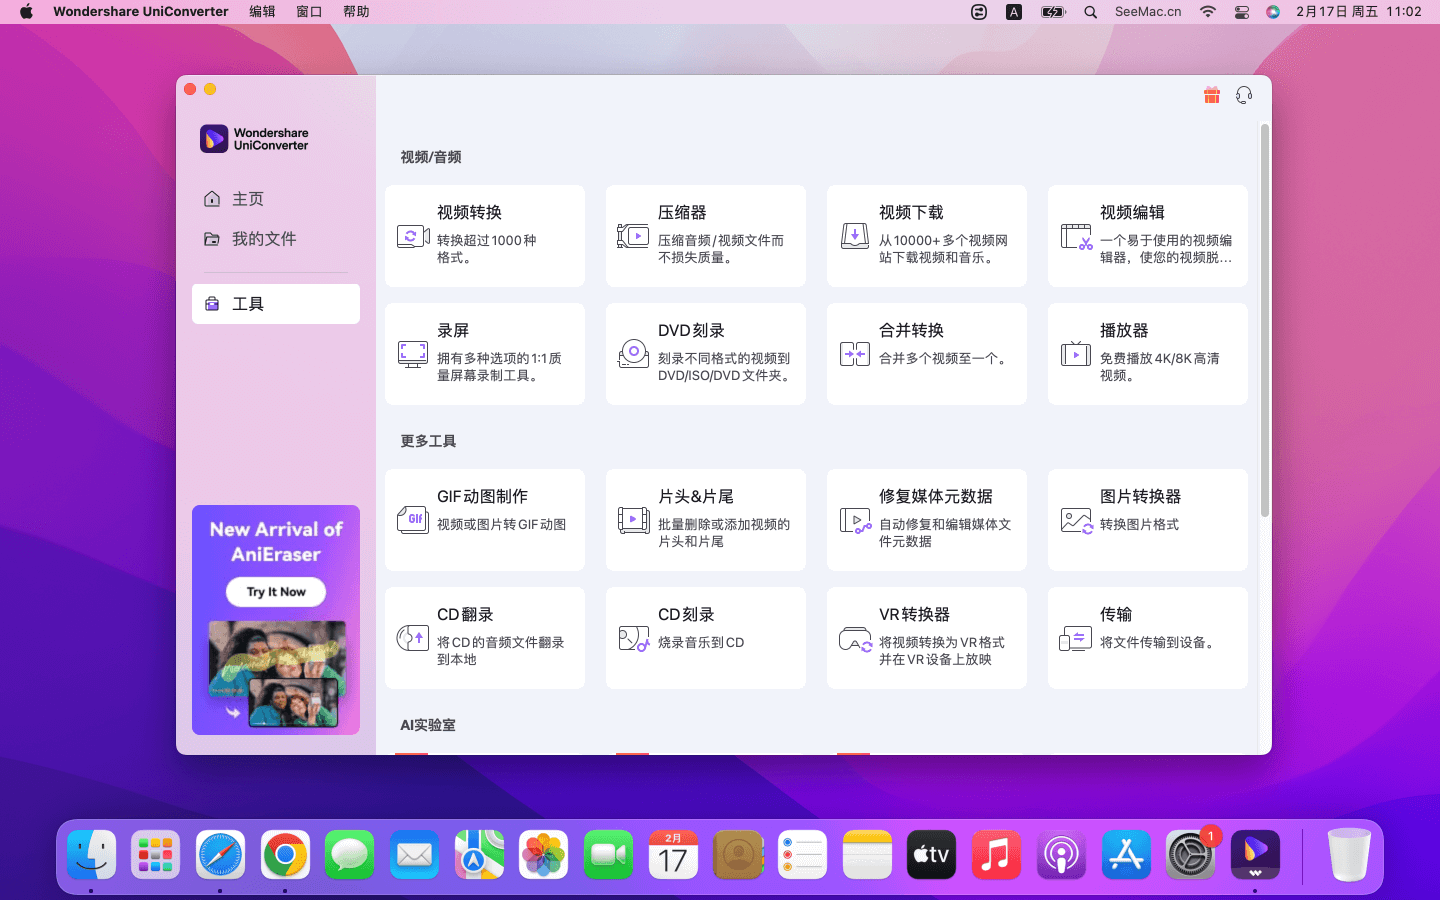
Task: Click the Try It Now button
Action: [276, 592]
